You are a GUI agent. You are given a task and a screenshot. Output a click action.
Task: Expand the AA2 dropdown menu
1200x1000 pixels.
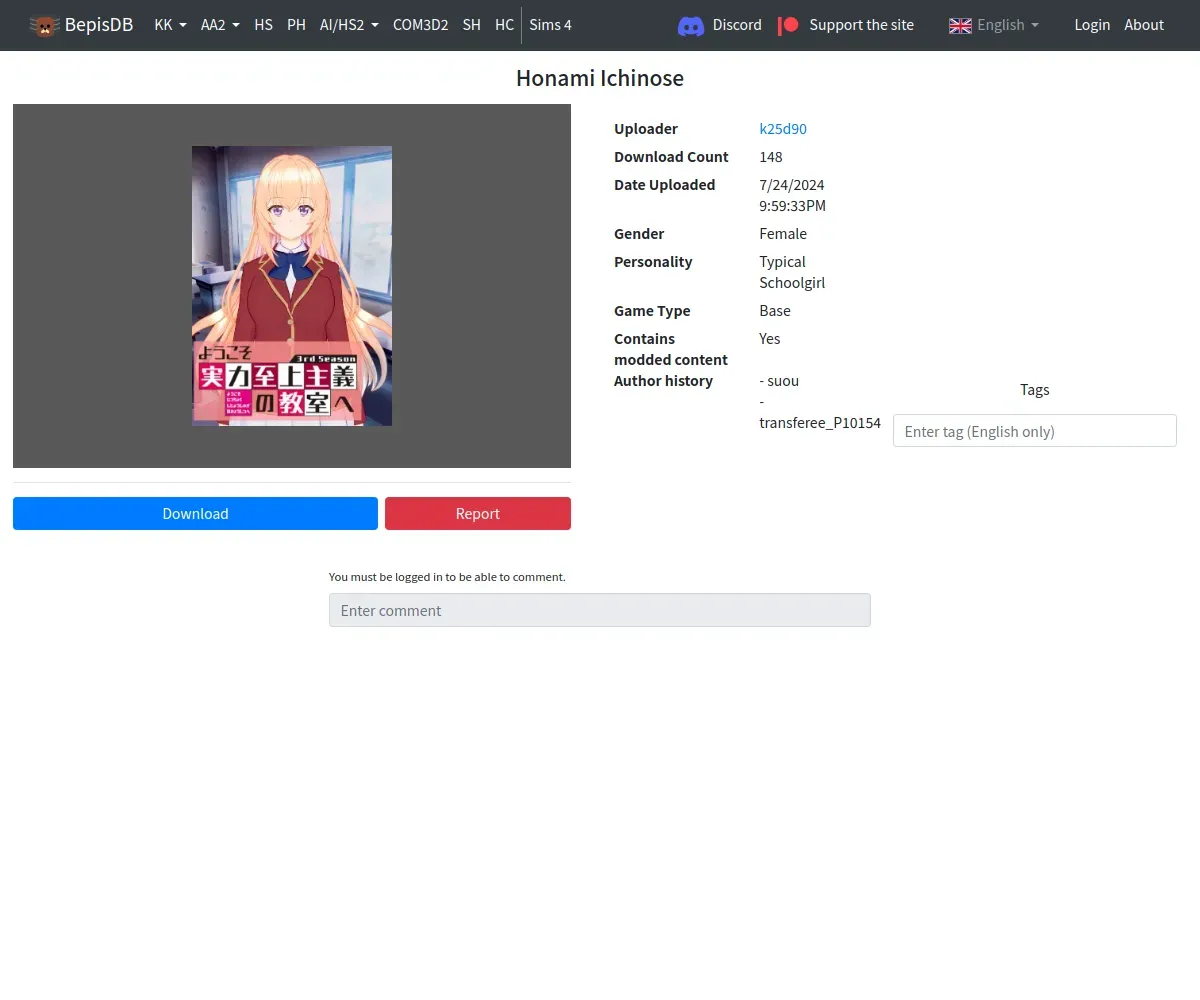pyautogui.click(x=220, y=25)
